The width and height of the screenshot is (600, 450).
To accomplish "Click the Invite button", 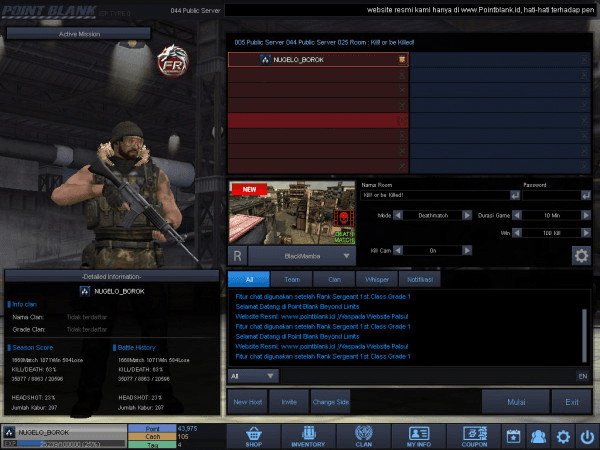I will pos(289,402).
